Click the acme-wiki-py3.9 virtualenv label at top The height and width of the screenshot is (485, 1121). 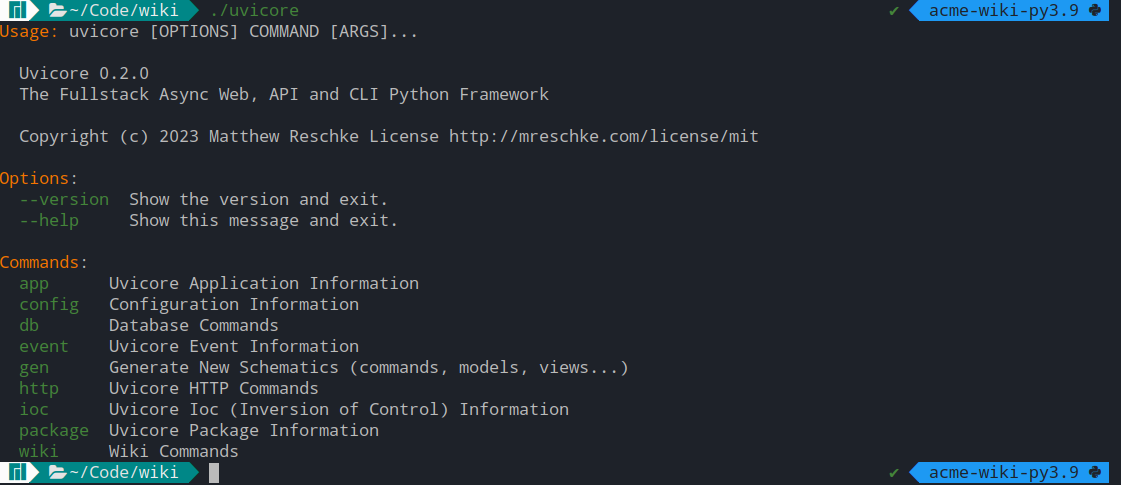click(x=1003, y=11)
